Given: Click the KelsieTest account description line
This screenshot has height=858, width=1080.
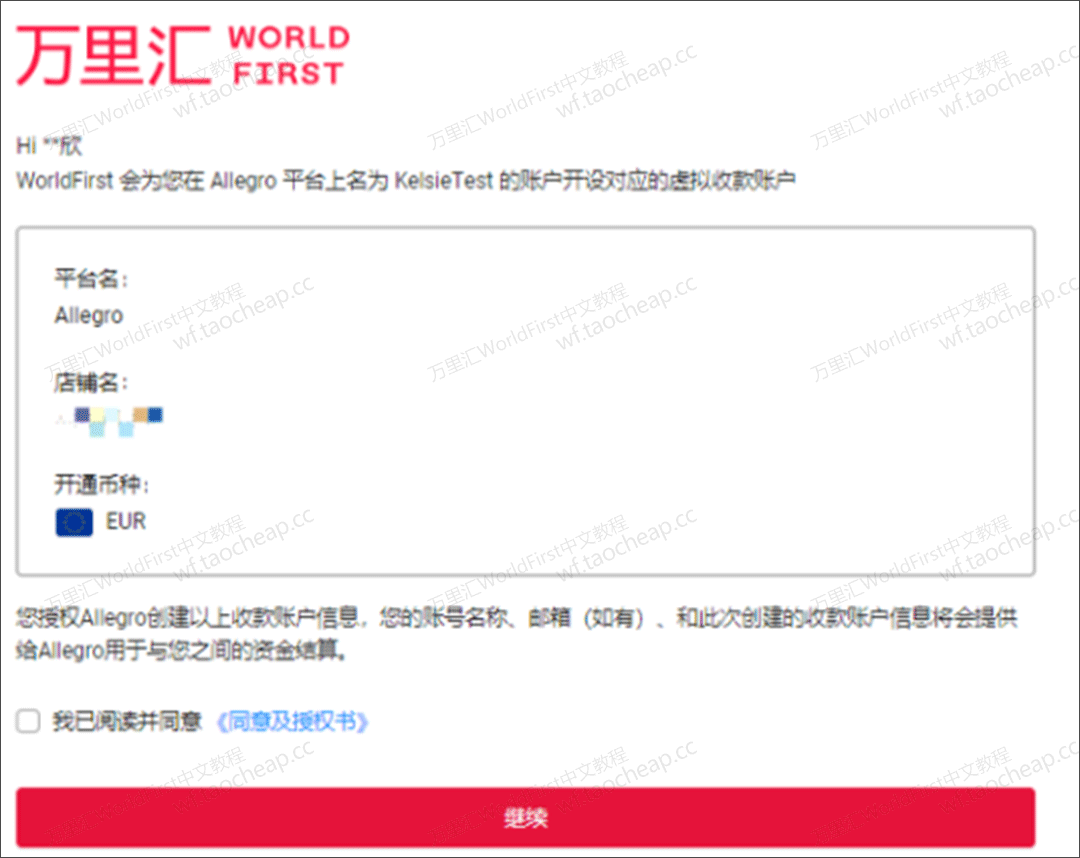Looking at the screenshot, I should pyautogui.click(x=406, y=180).
